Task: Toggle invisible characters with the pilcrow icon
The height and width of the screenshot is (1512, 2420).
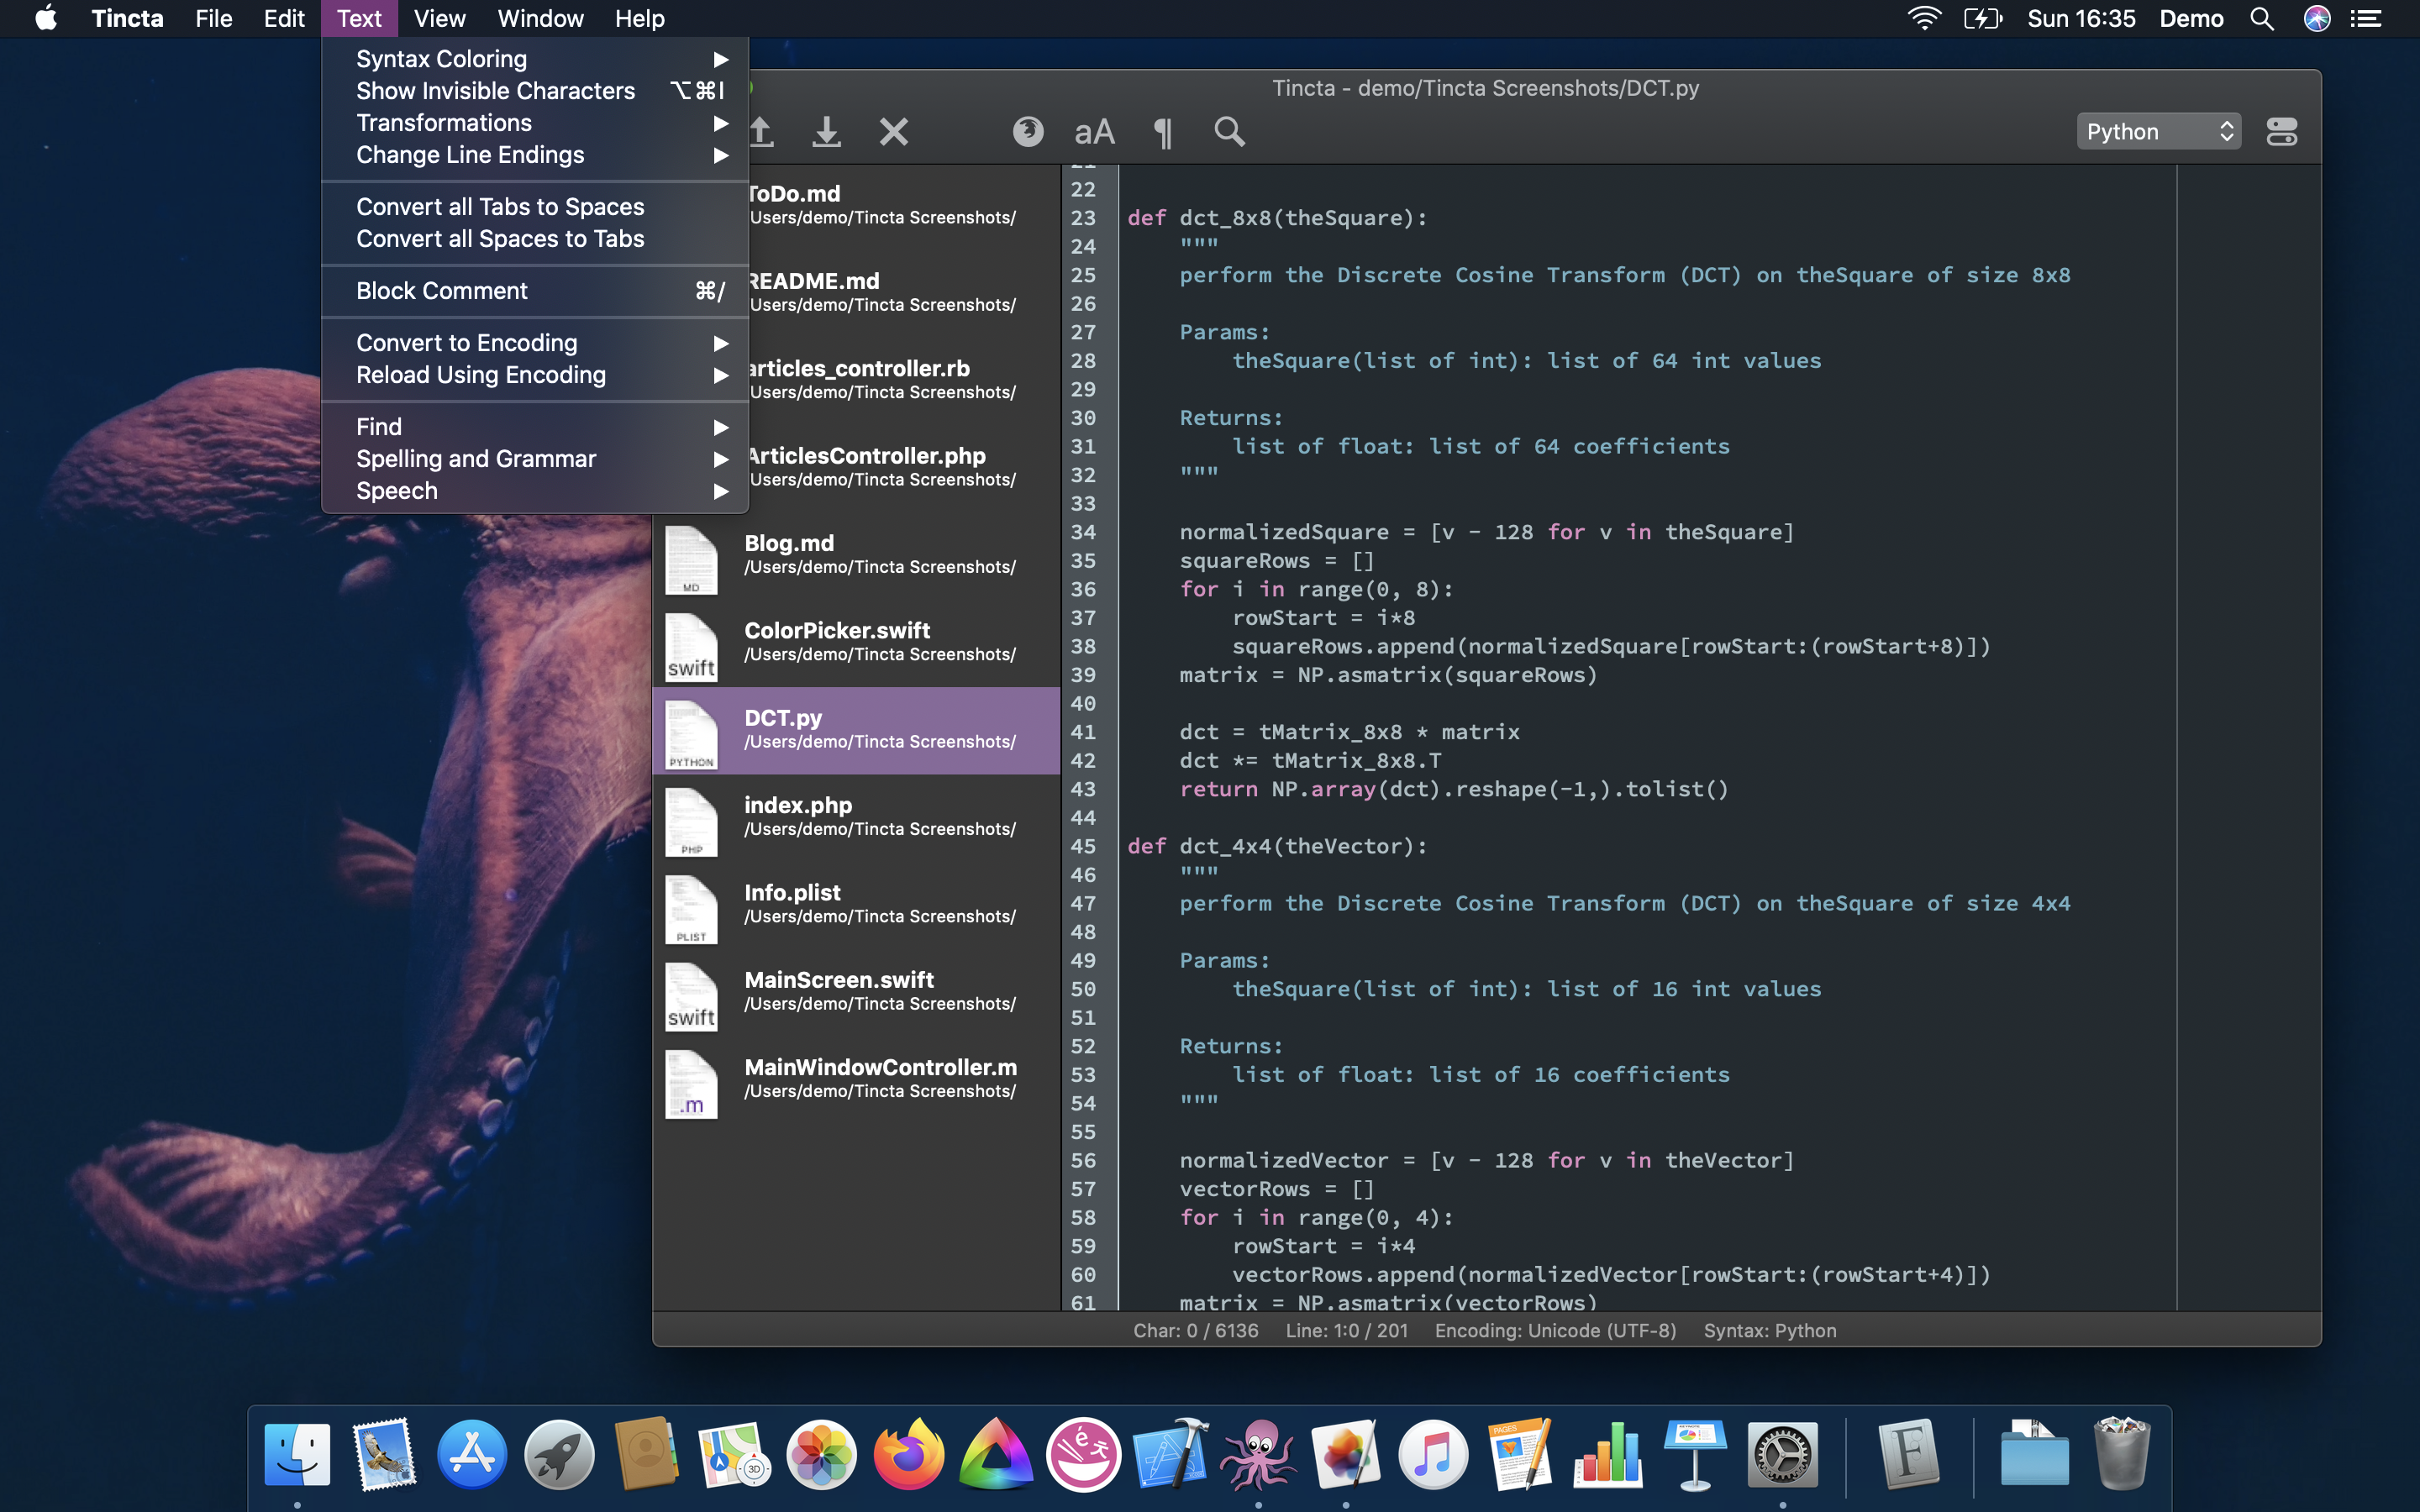Action: click(x=1162, y=132)
